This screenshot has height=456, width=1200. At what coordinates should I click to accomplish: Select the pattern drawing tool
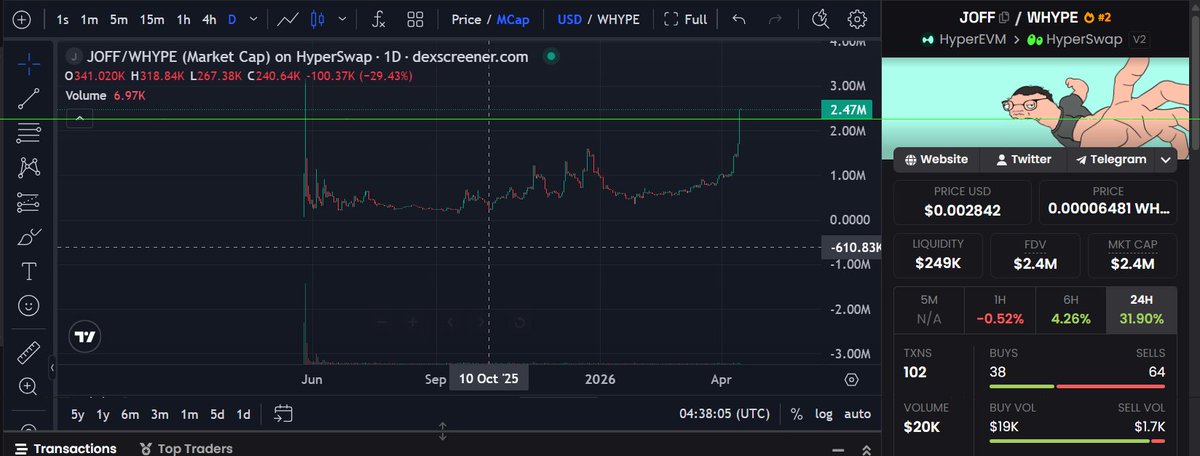click(29, 167)
